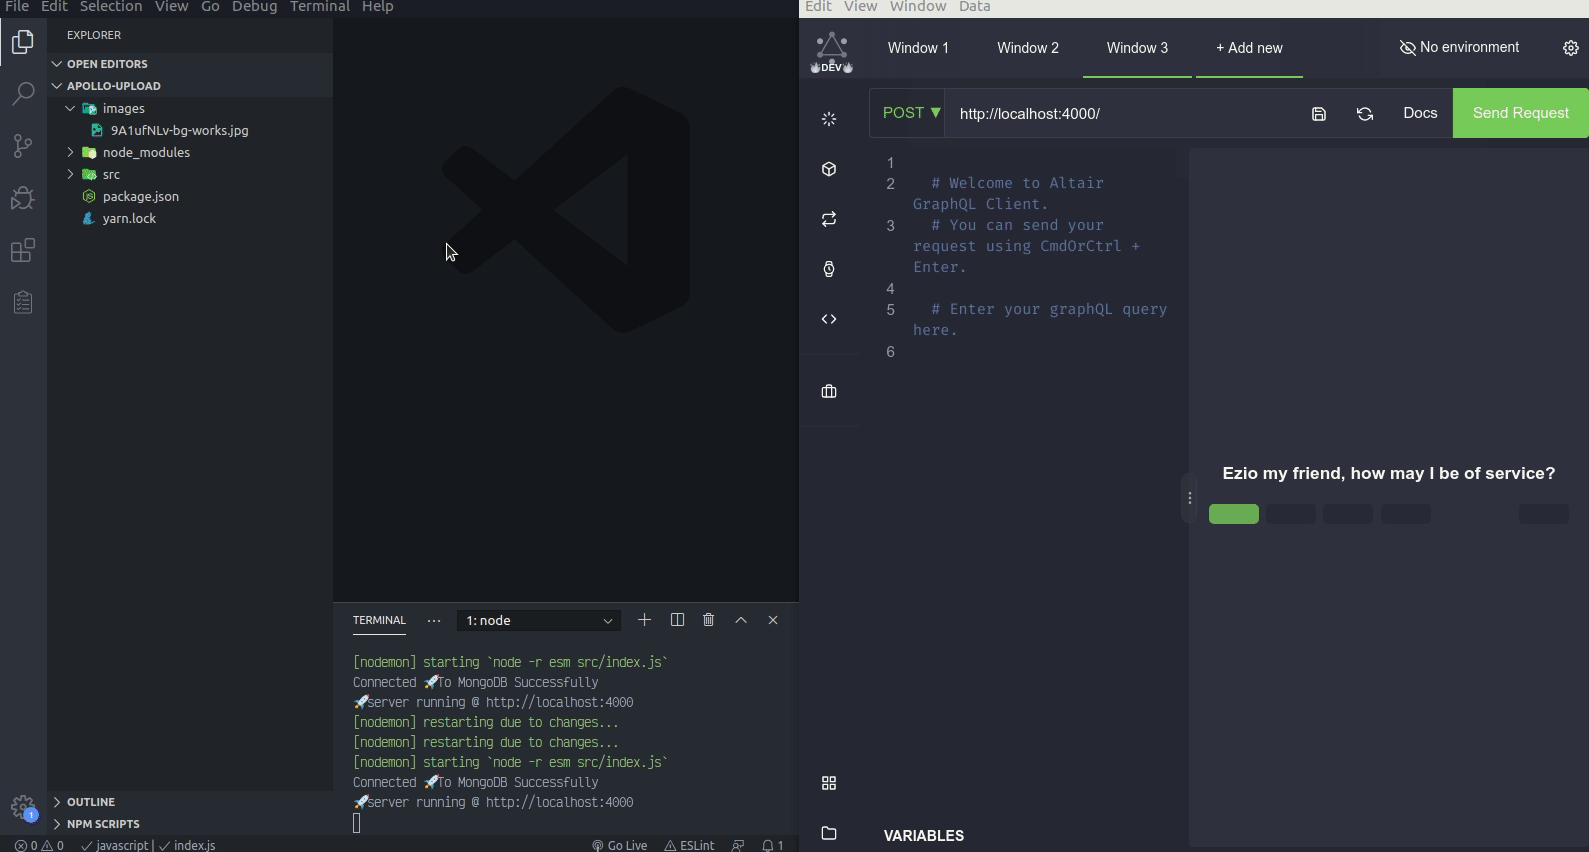Expand the OUTLINE section
The width and height of the screenshot is (1589, 852).
190,802
